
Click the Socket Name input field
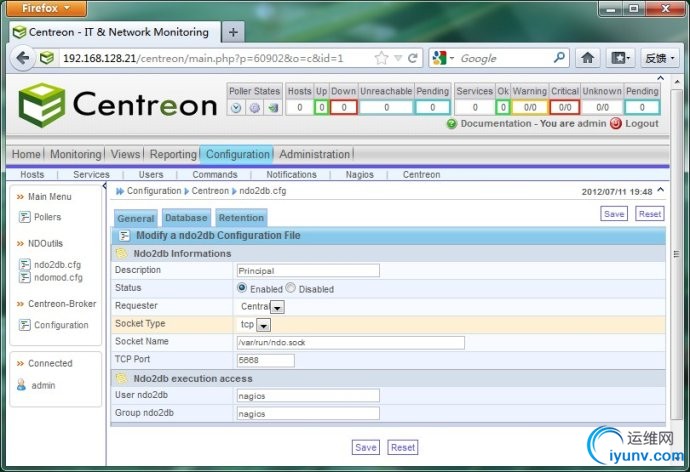[350, 342]
